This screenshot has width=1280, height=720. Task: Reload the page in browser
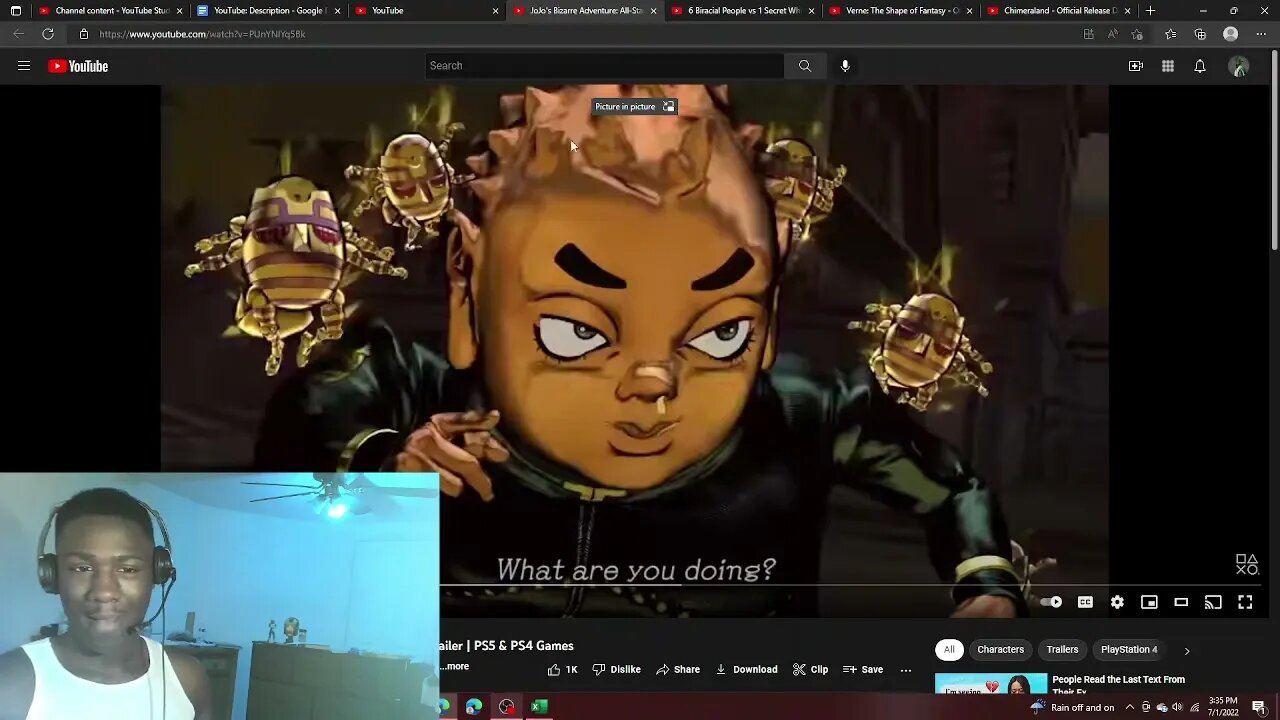pos(48,34)
